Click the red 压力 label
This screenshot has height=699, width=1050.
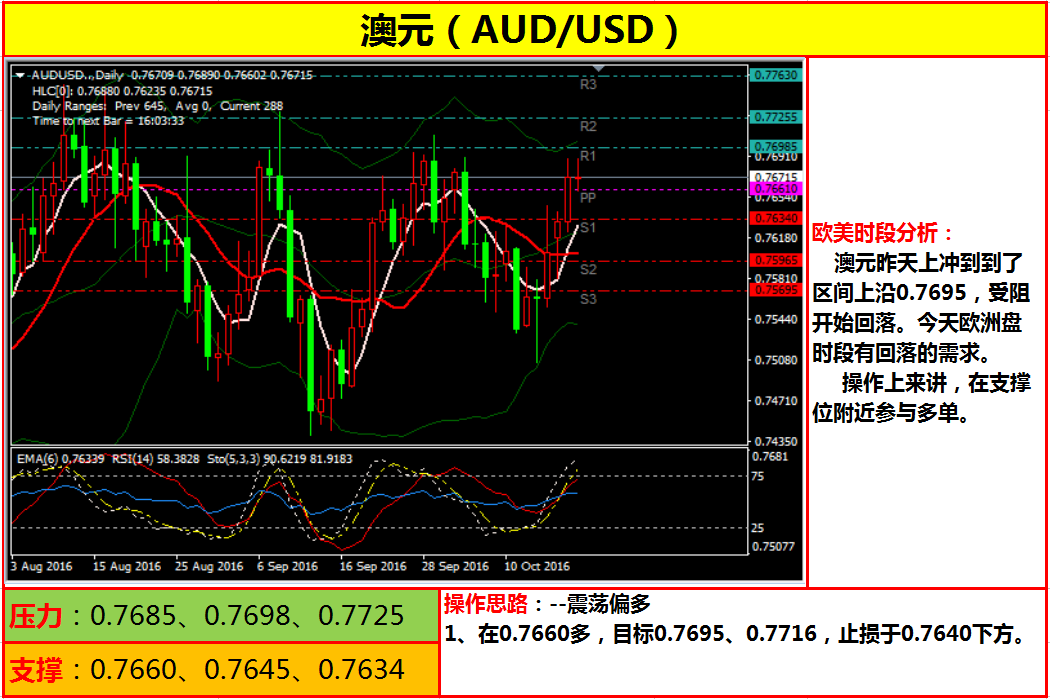(35, 616)
